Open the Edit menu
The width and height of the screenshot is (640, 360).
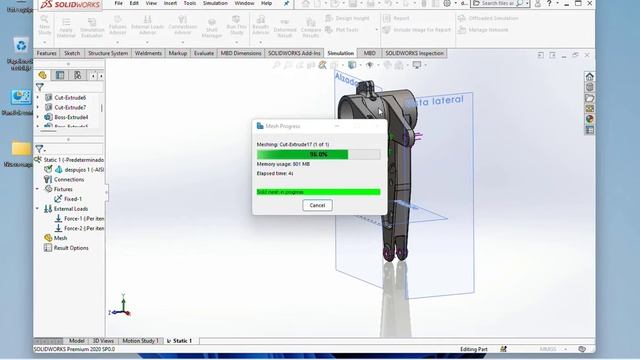tap(134, 3)
